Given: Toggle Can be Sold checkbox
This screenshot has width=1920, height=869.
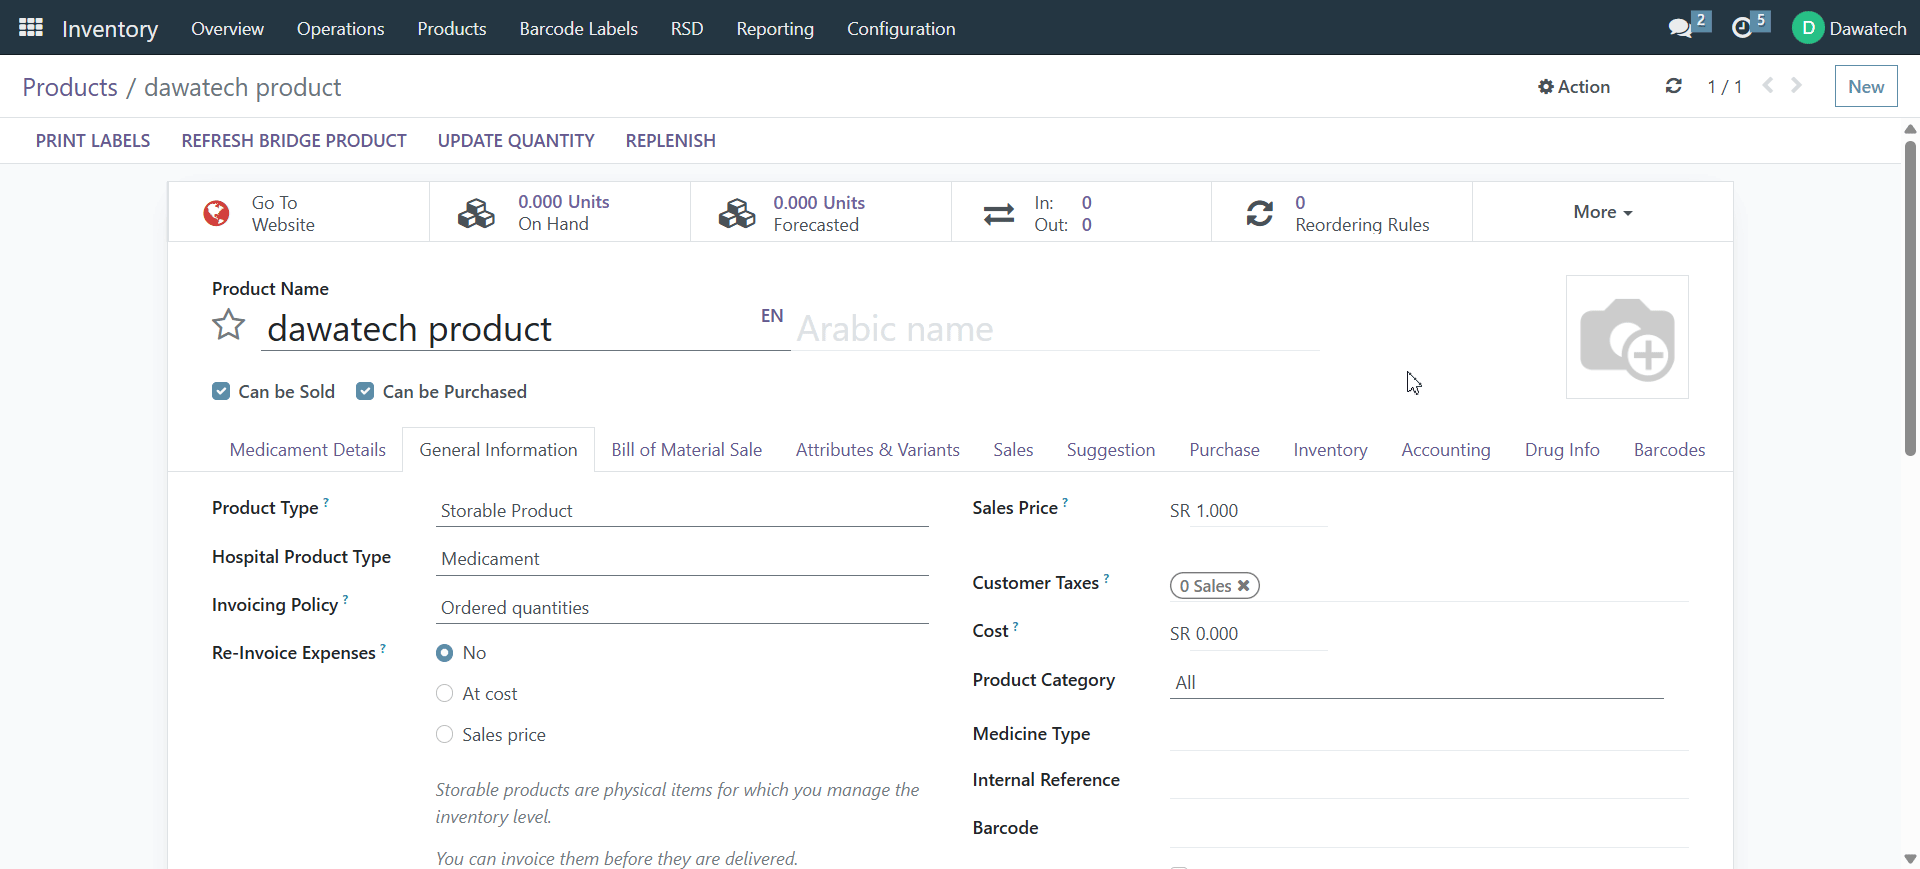Looking at the screenshot, I should click(x=221, y=391).
